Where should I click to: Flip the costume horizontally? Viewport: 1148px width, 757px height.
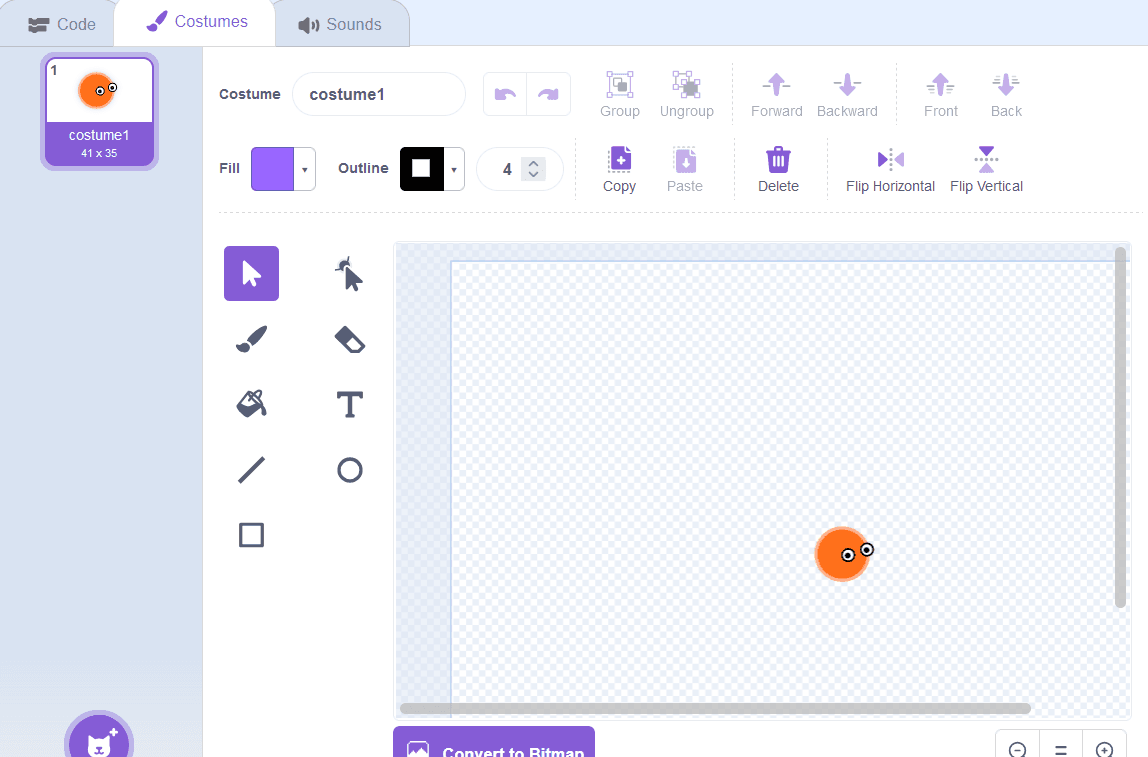tap(890, 168)
